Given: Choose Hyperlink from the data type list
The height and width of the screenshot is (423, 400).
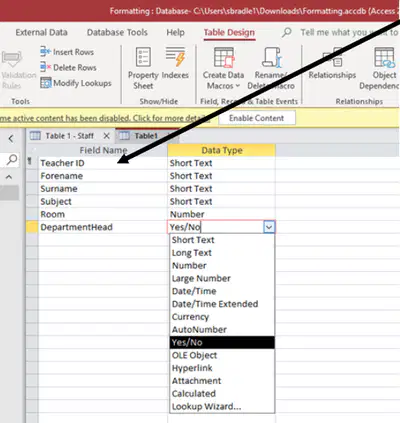Looking at the screenshot, I should click(x=222, y=368).
